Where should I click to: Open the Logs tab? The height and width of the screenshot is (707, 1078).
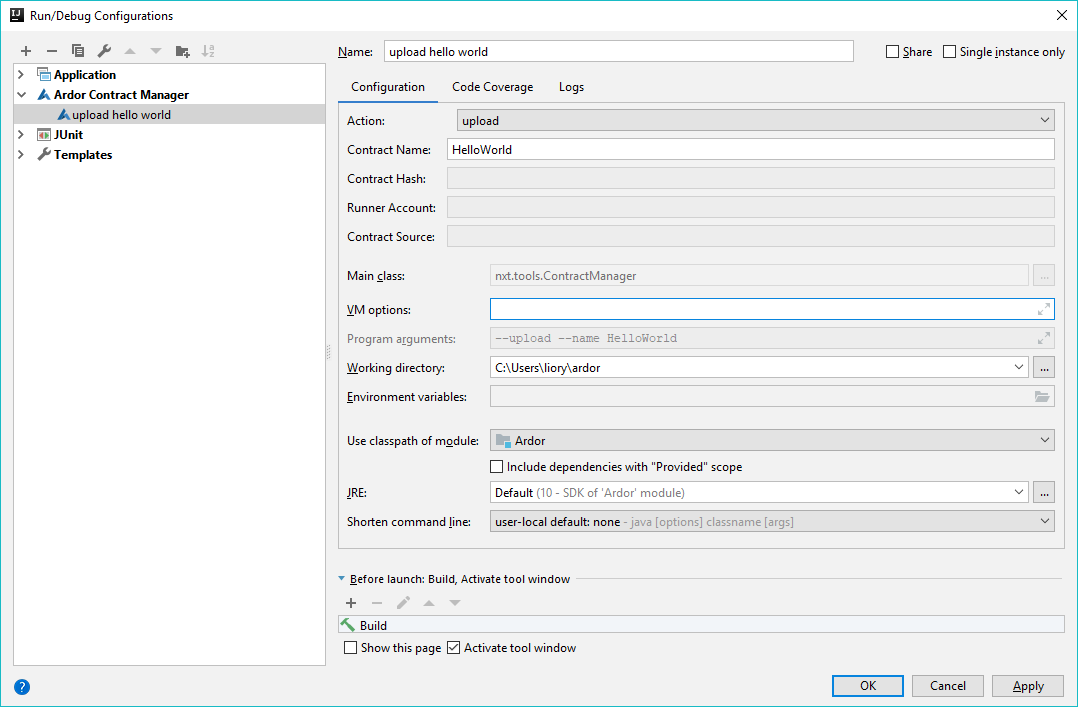pos(571,87)
